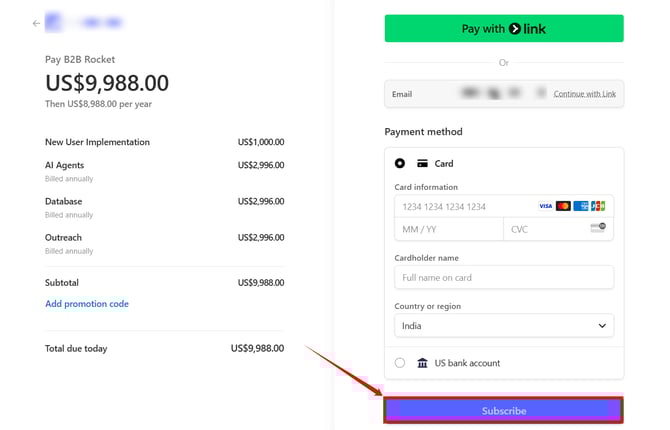The image size is (670, 430).
Task: Click the JCB card icon
Action: tap(598, 206)
